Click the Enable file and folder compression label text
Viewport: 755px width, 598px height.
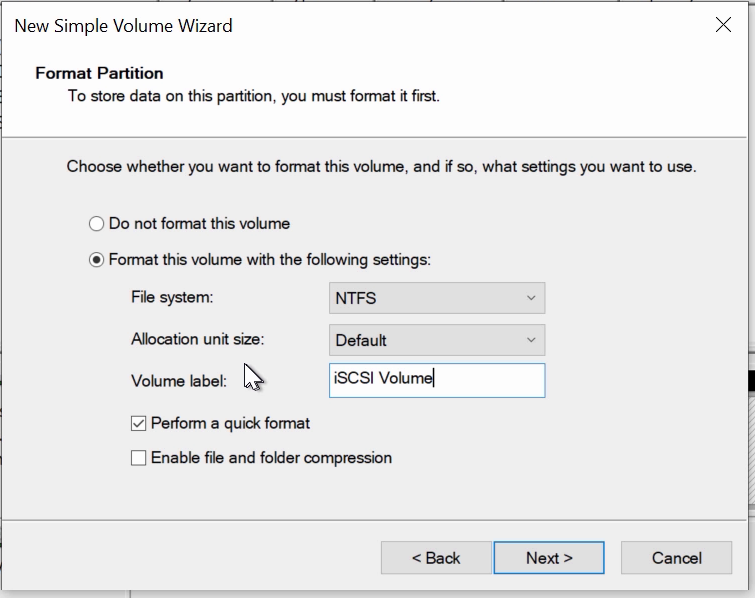(271, 457)
